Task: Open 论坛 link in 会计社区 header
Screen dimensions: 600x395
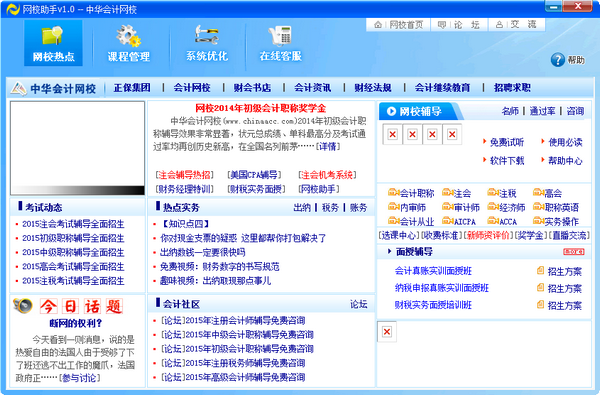Action: pos(359,304)
